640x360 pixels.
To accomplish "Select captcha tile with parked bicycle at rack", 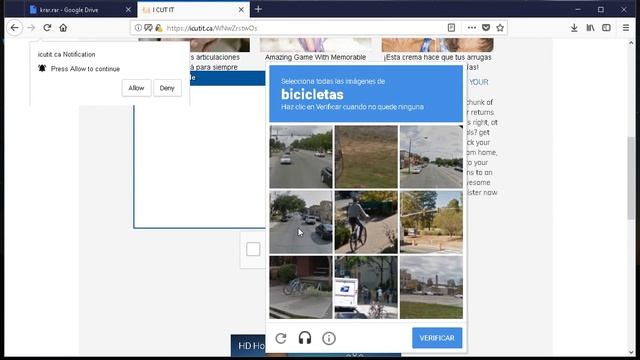I will (x=301, y=287).
